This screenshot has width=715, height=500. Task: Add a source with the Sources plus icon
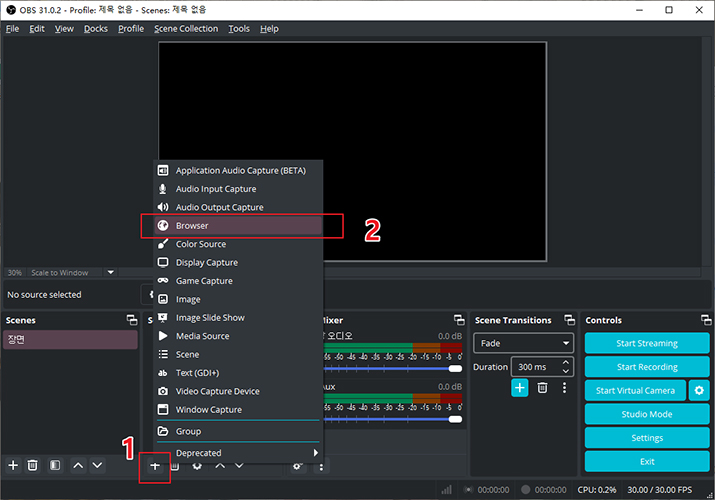pyautogui.click(x=155, y=466)
